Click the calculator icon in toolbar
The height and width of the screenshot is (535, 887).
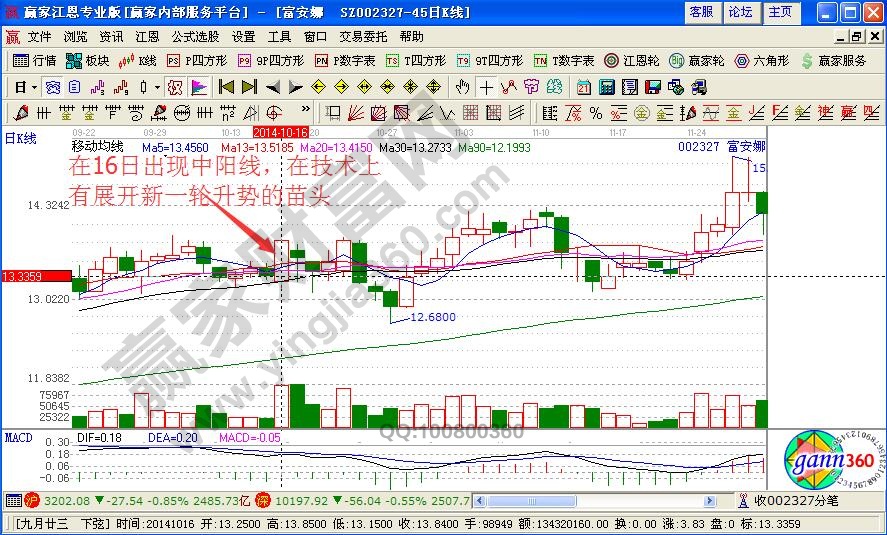pyautogui.click(x=607, y=87)
